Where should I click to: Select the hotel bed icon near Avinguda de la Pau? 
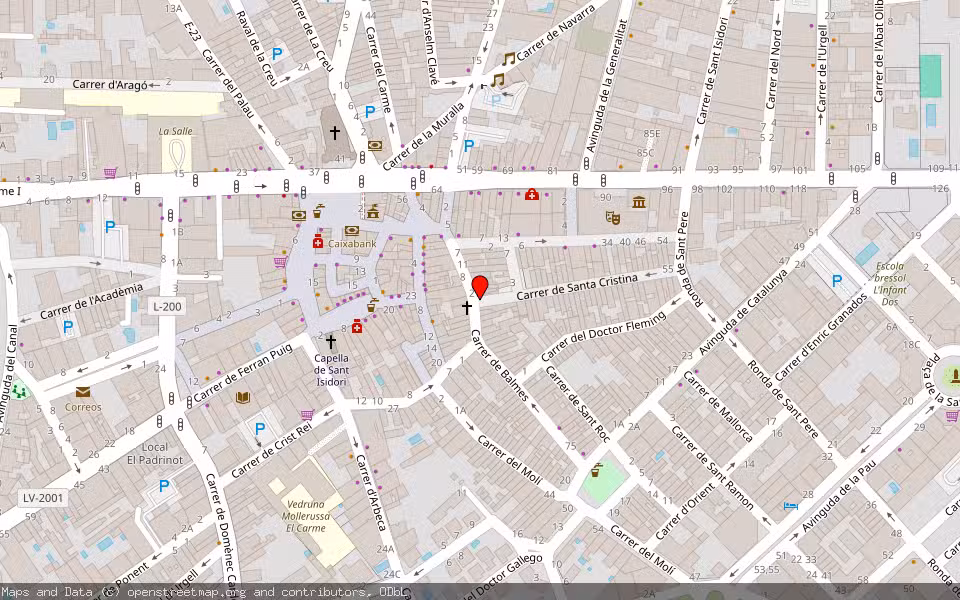pyautogui.click(x=790, y=506)
